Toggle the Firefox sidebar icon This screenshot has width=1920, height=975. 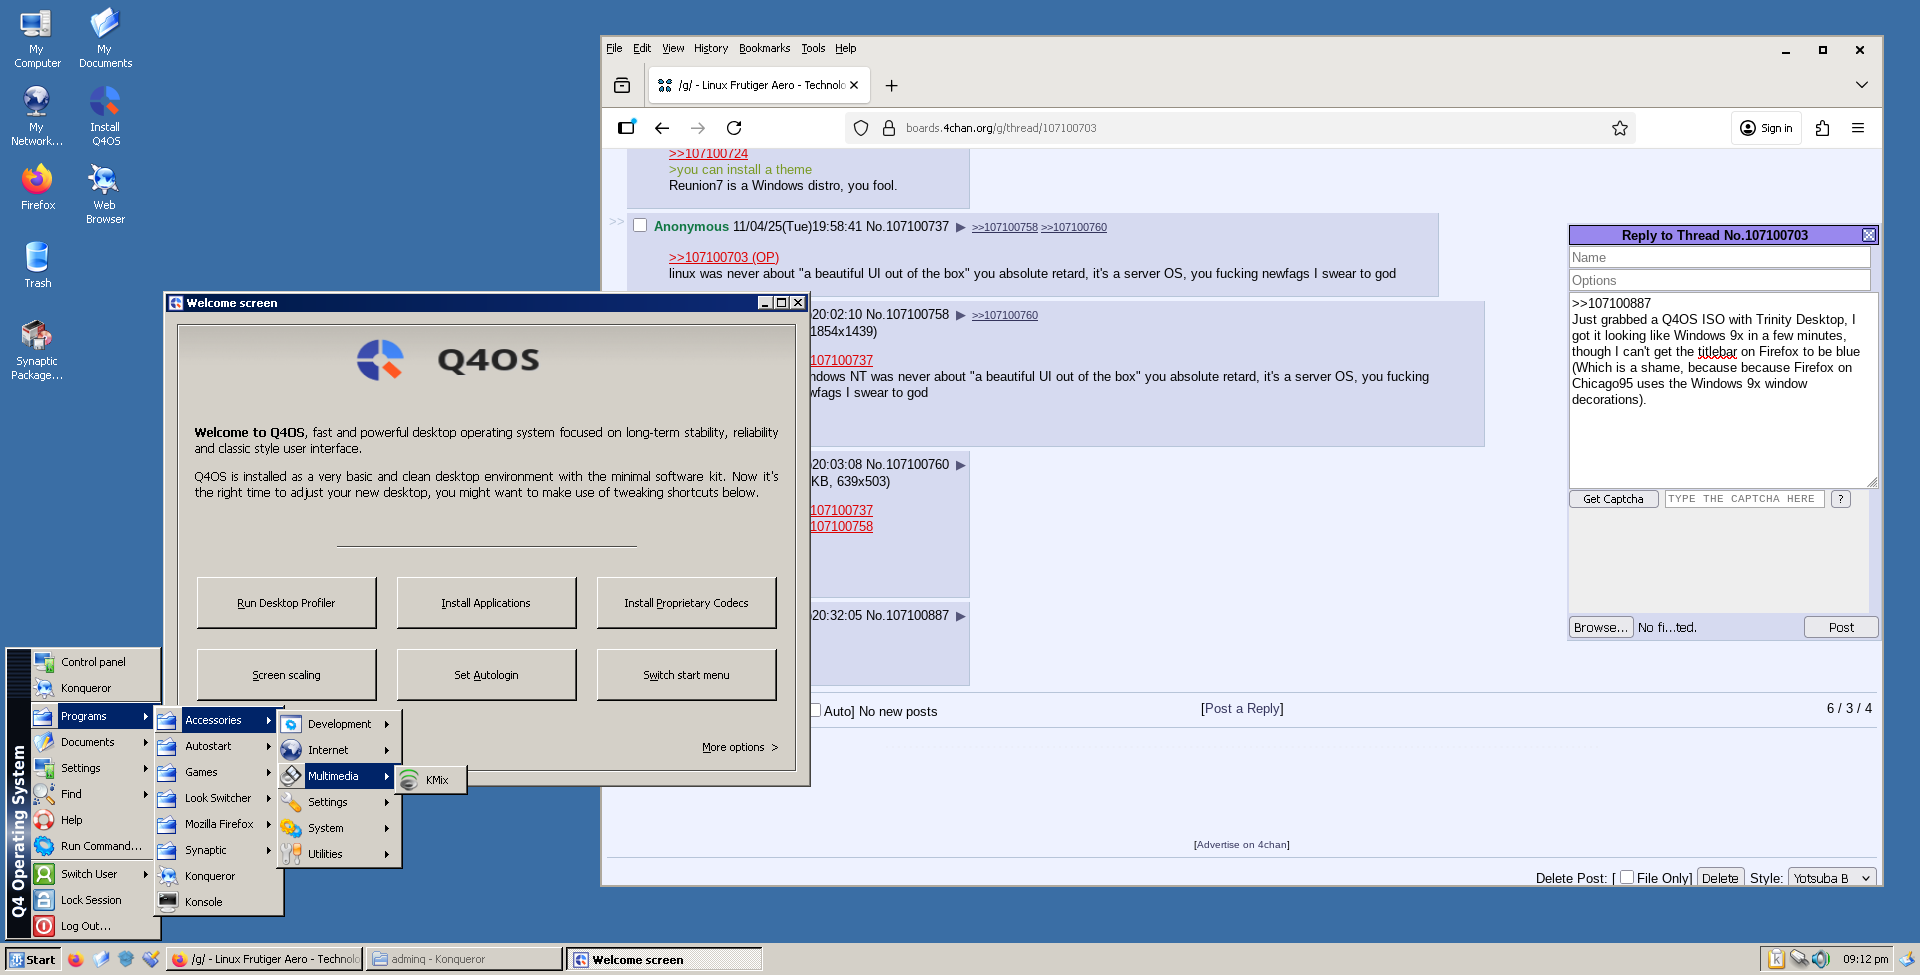point(626,128)
